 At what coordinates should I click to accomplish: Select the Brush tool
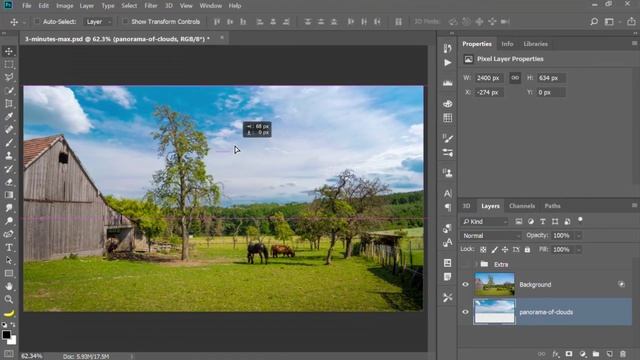click(9, 143)
